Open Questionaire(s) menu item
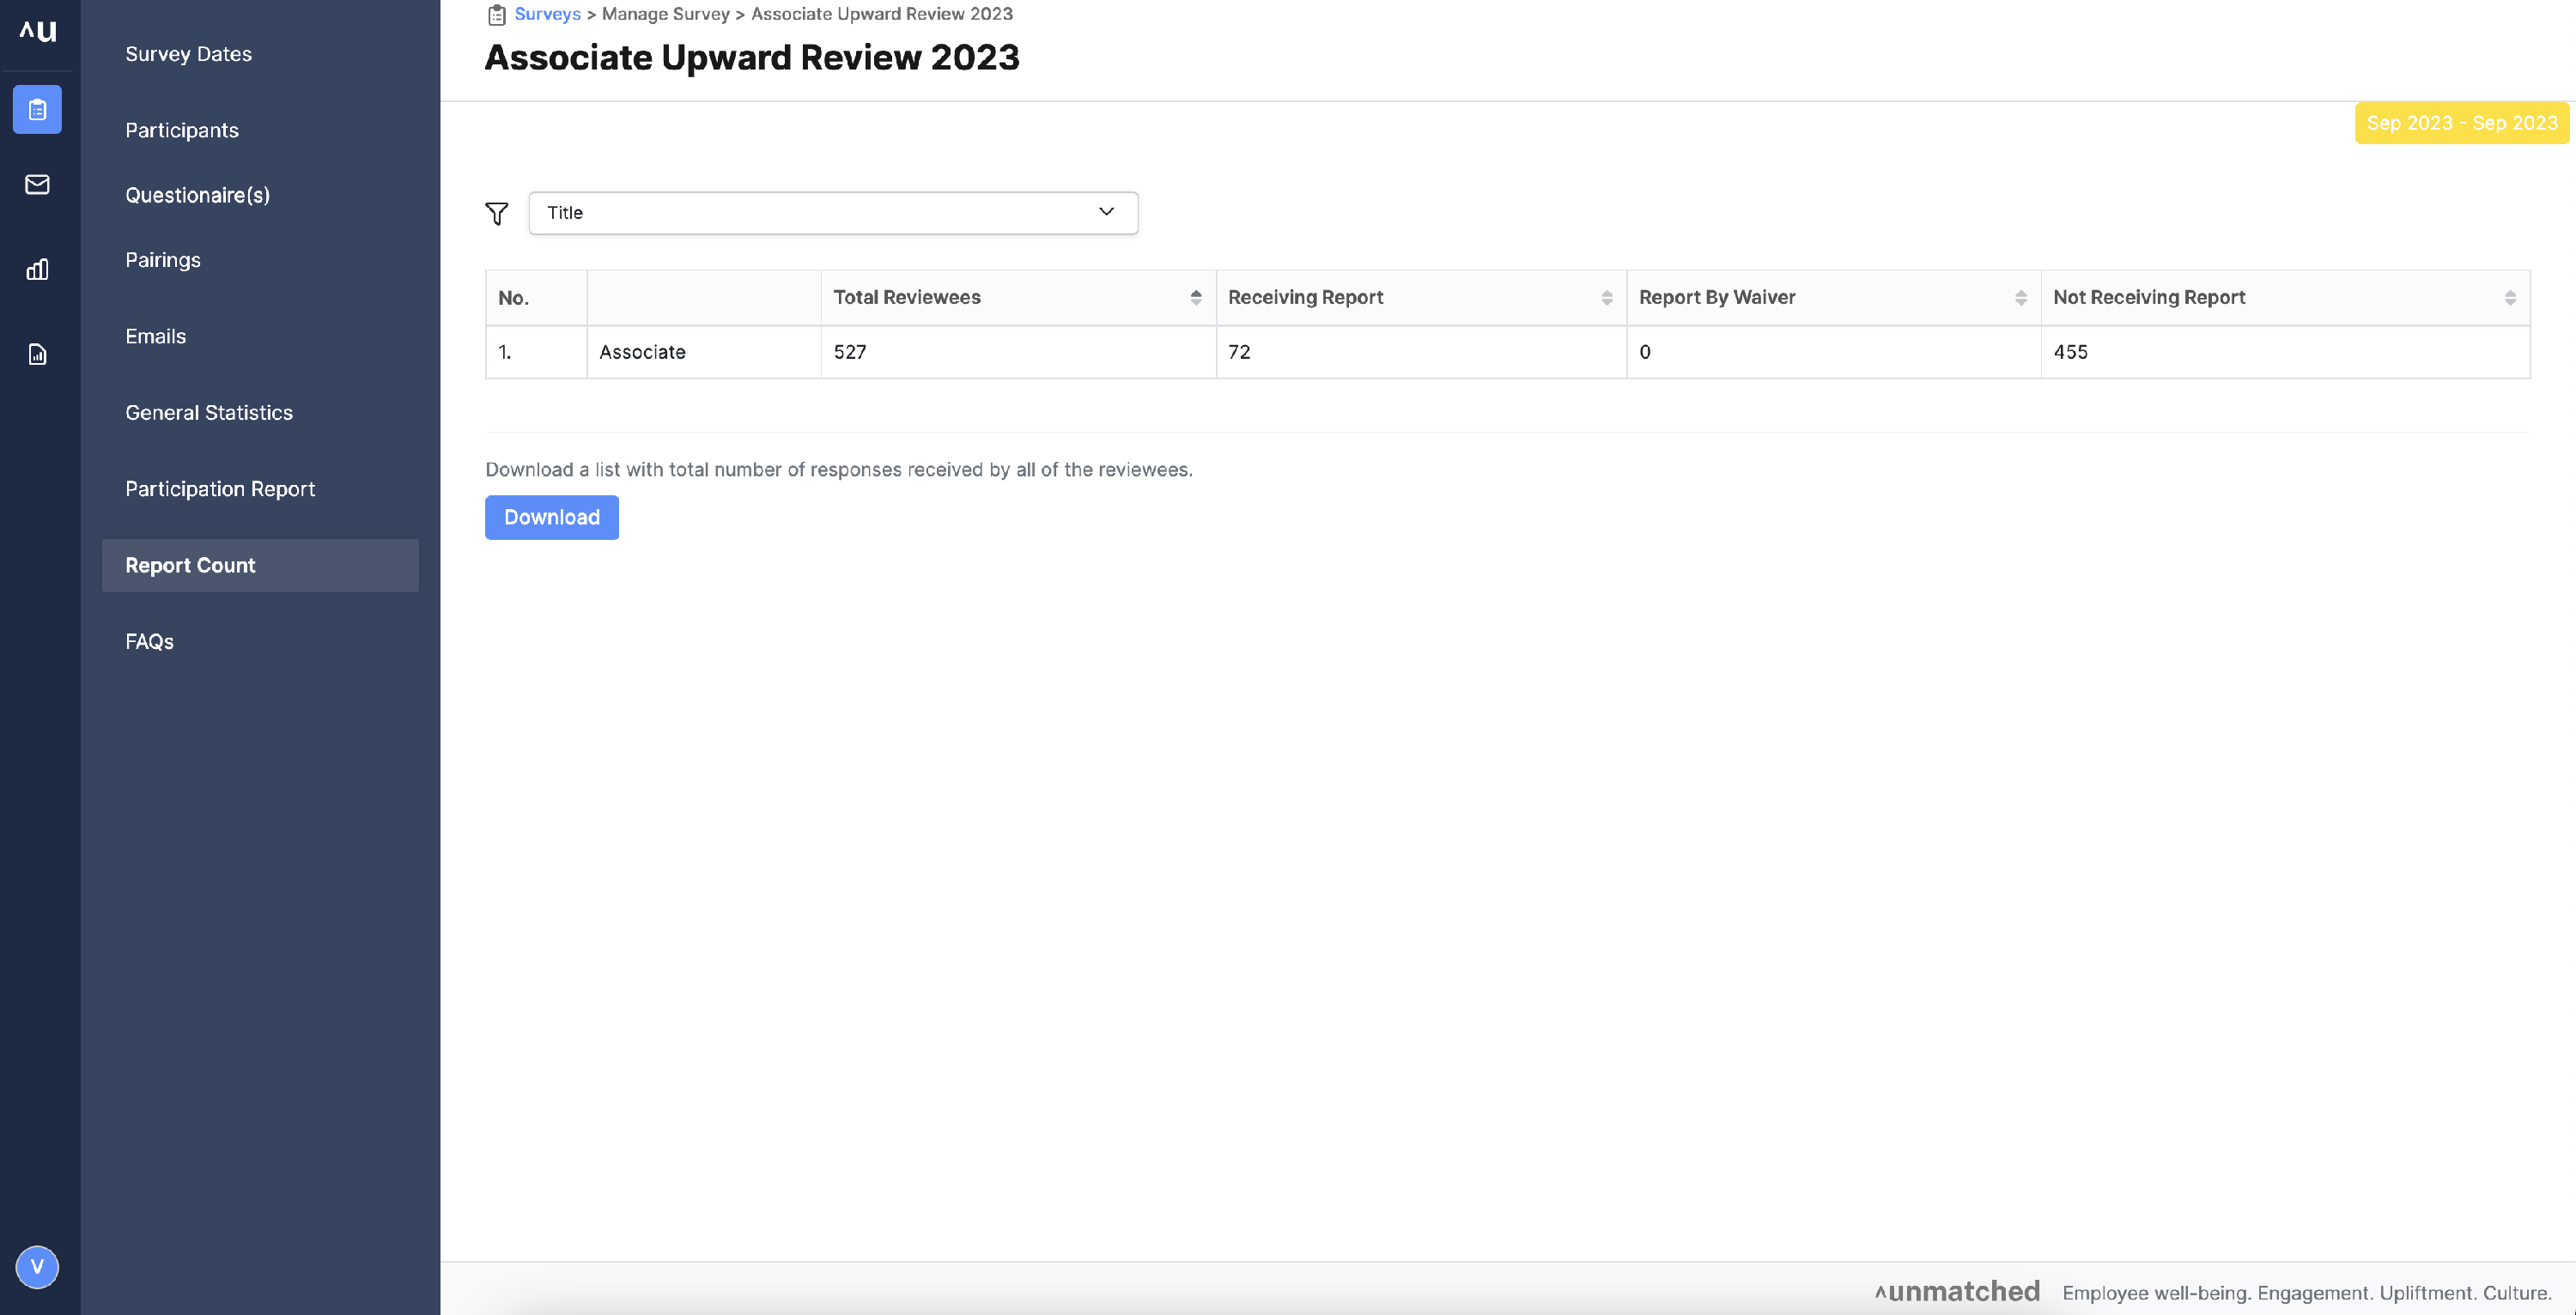This screenshot has height=1315, width=2576. [x=198, y=195]
